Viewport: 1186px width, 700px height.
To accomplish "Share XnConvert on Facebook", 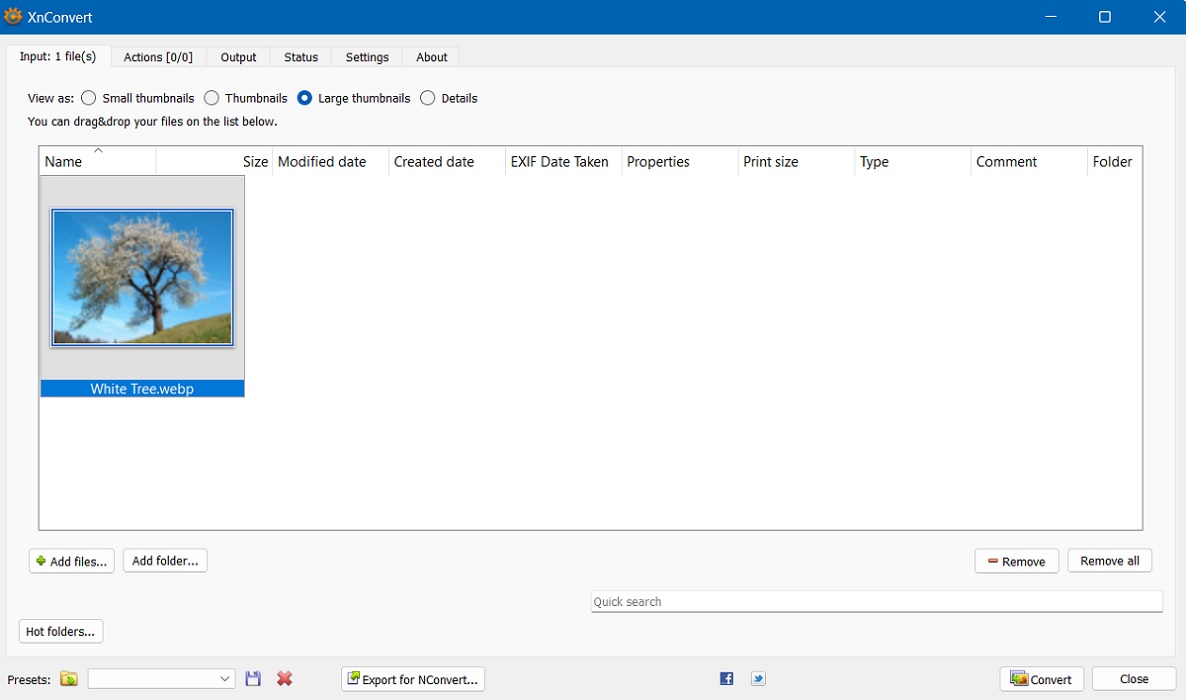I will coord(726,678).
